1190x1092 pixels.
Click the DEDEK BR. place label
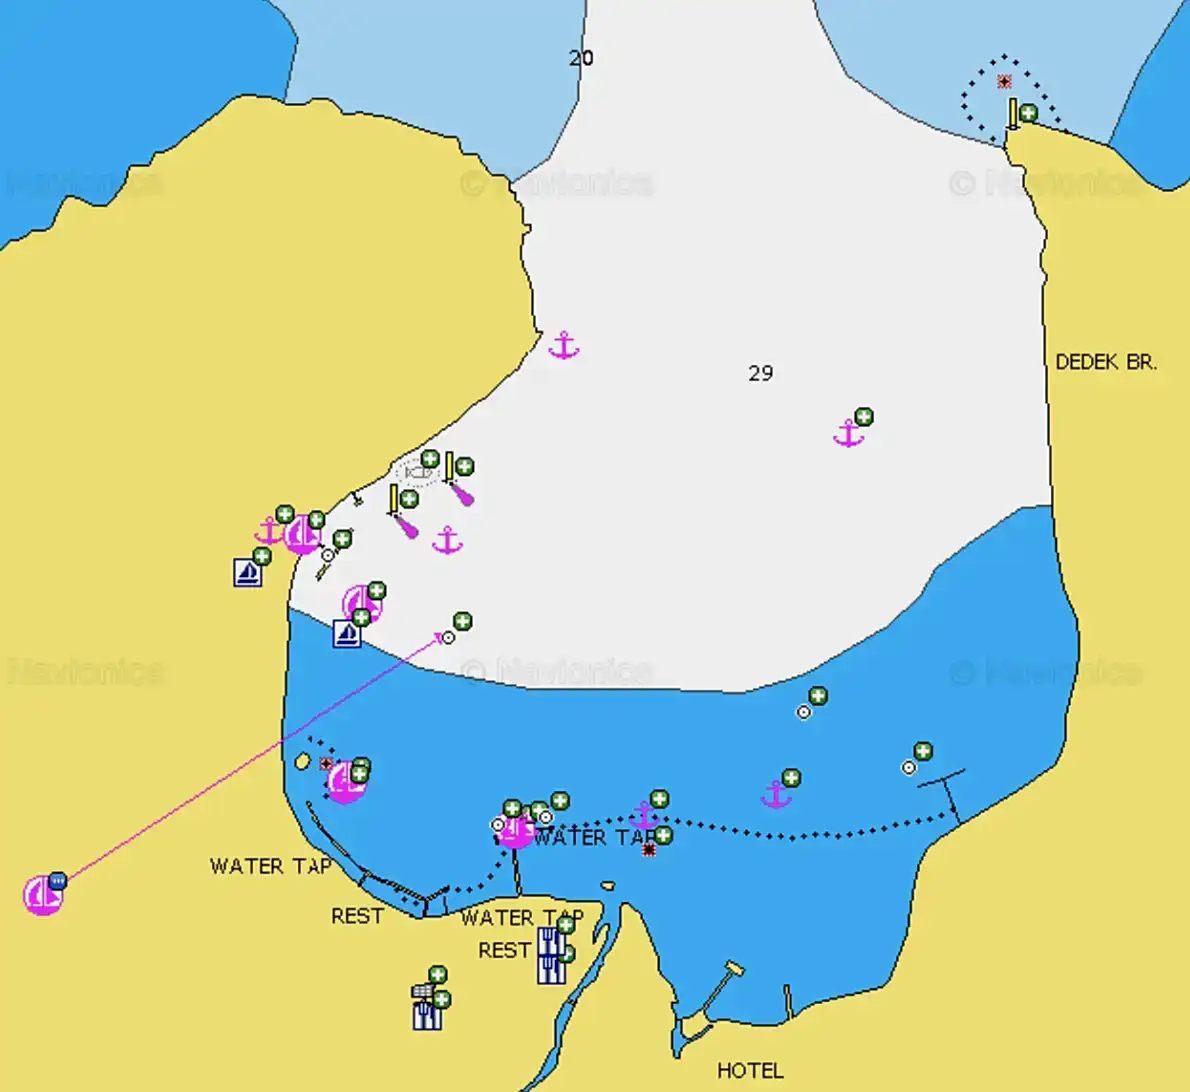1107,362
